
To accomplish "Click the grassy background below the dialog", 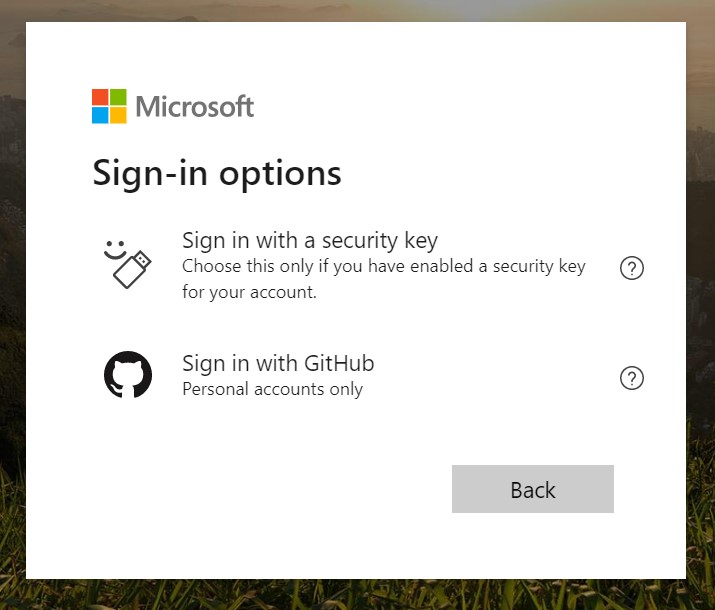I will [x=356, y=595].
